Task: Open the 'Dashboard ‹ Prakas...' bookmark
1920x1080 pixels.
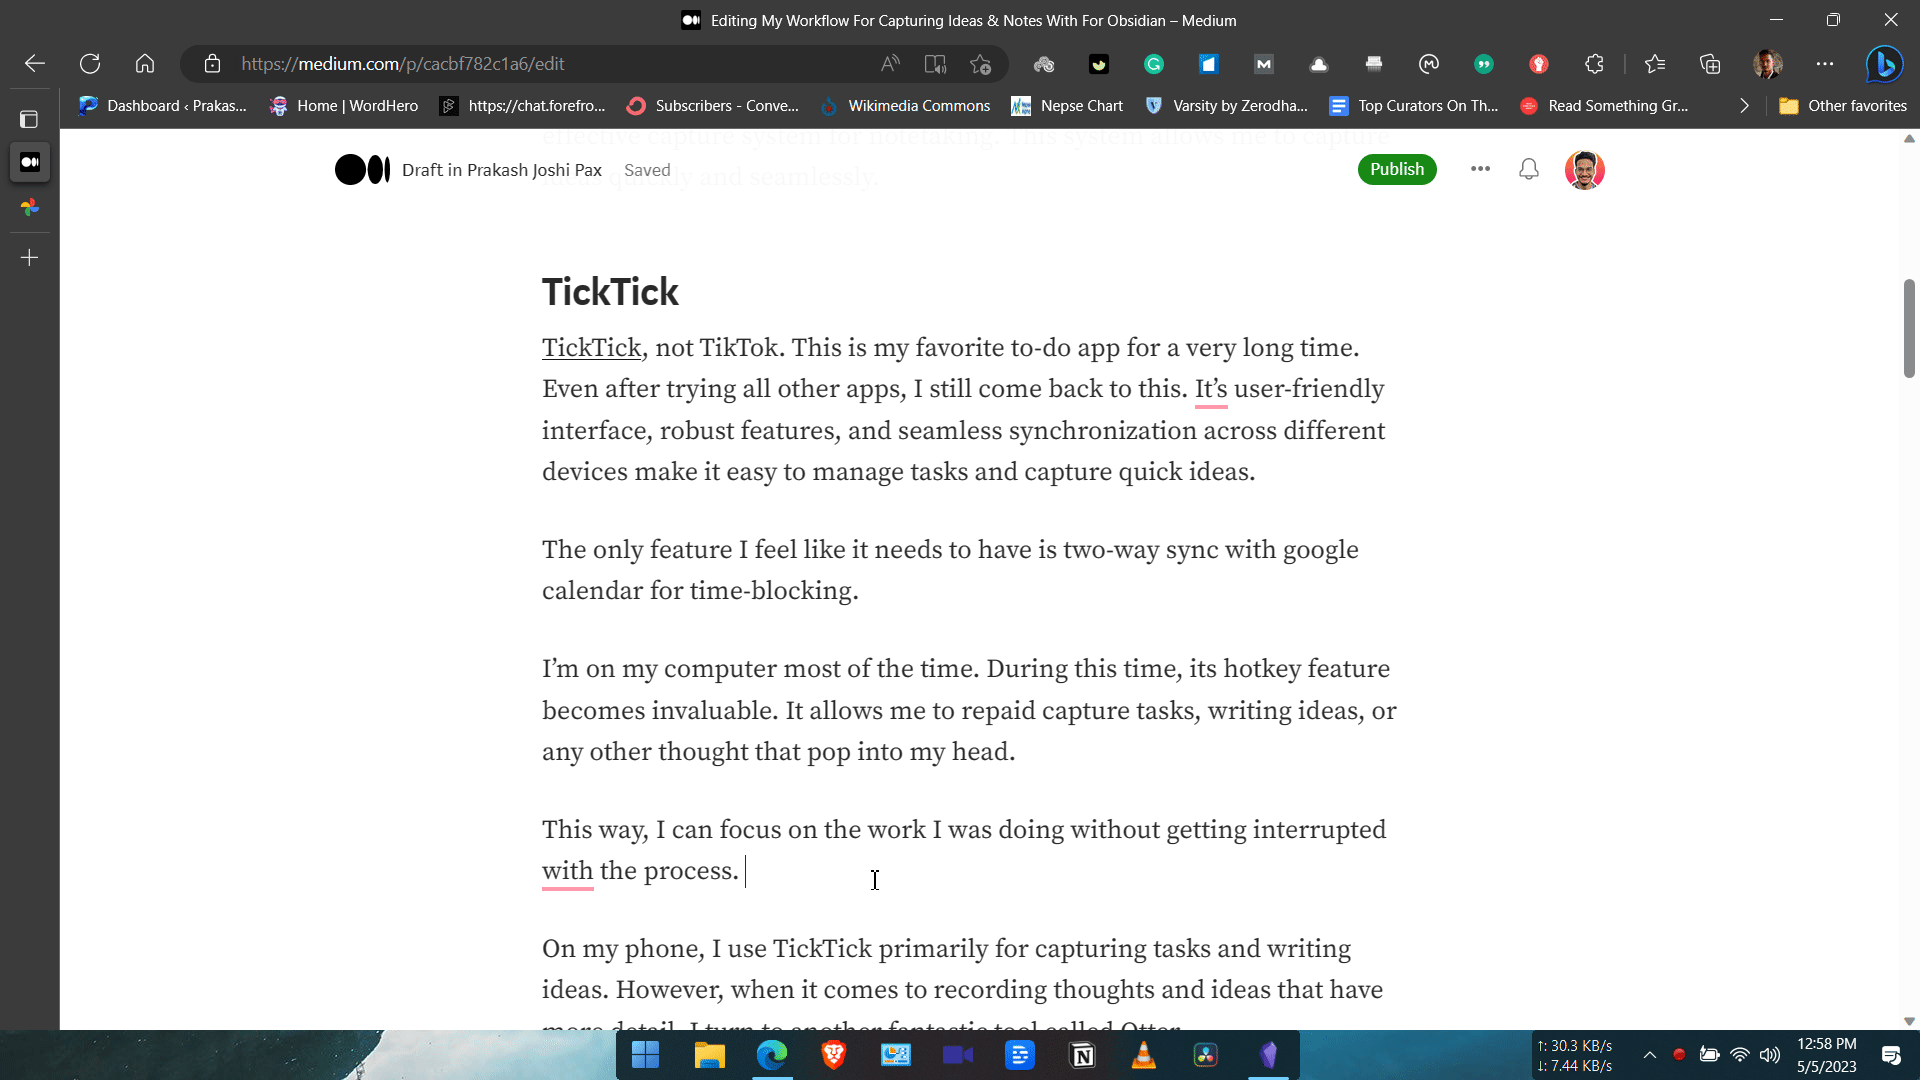Action: pyautogui.click(x=163, y=106)
